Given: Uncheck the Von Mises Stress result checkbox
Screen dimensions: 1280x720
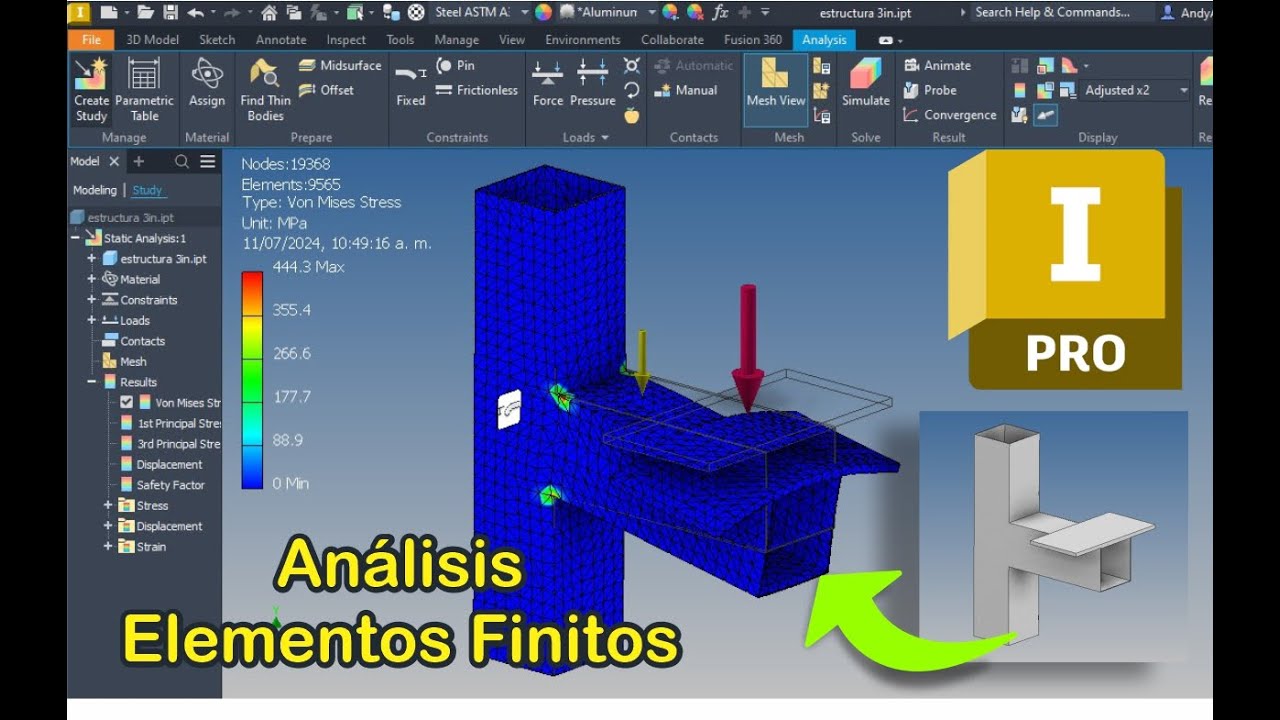Looking at the screenshot, I should pyautogui.click(x=126, y=402).
